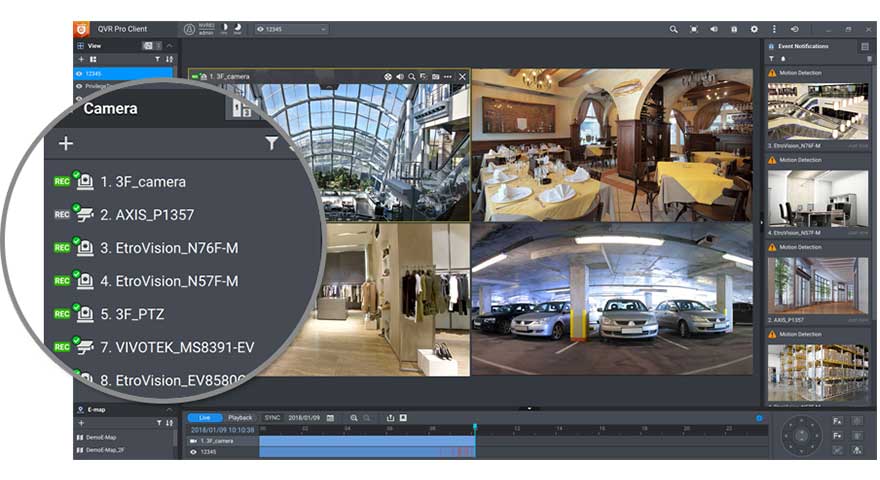Open the EtroVision_N57F-M motion detection thumbnail
This screenshot has height=480, width=880.
[x=818, y=199]
